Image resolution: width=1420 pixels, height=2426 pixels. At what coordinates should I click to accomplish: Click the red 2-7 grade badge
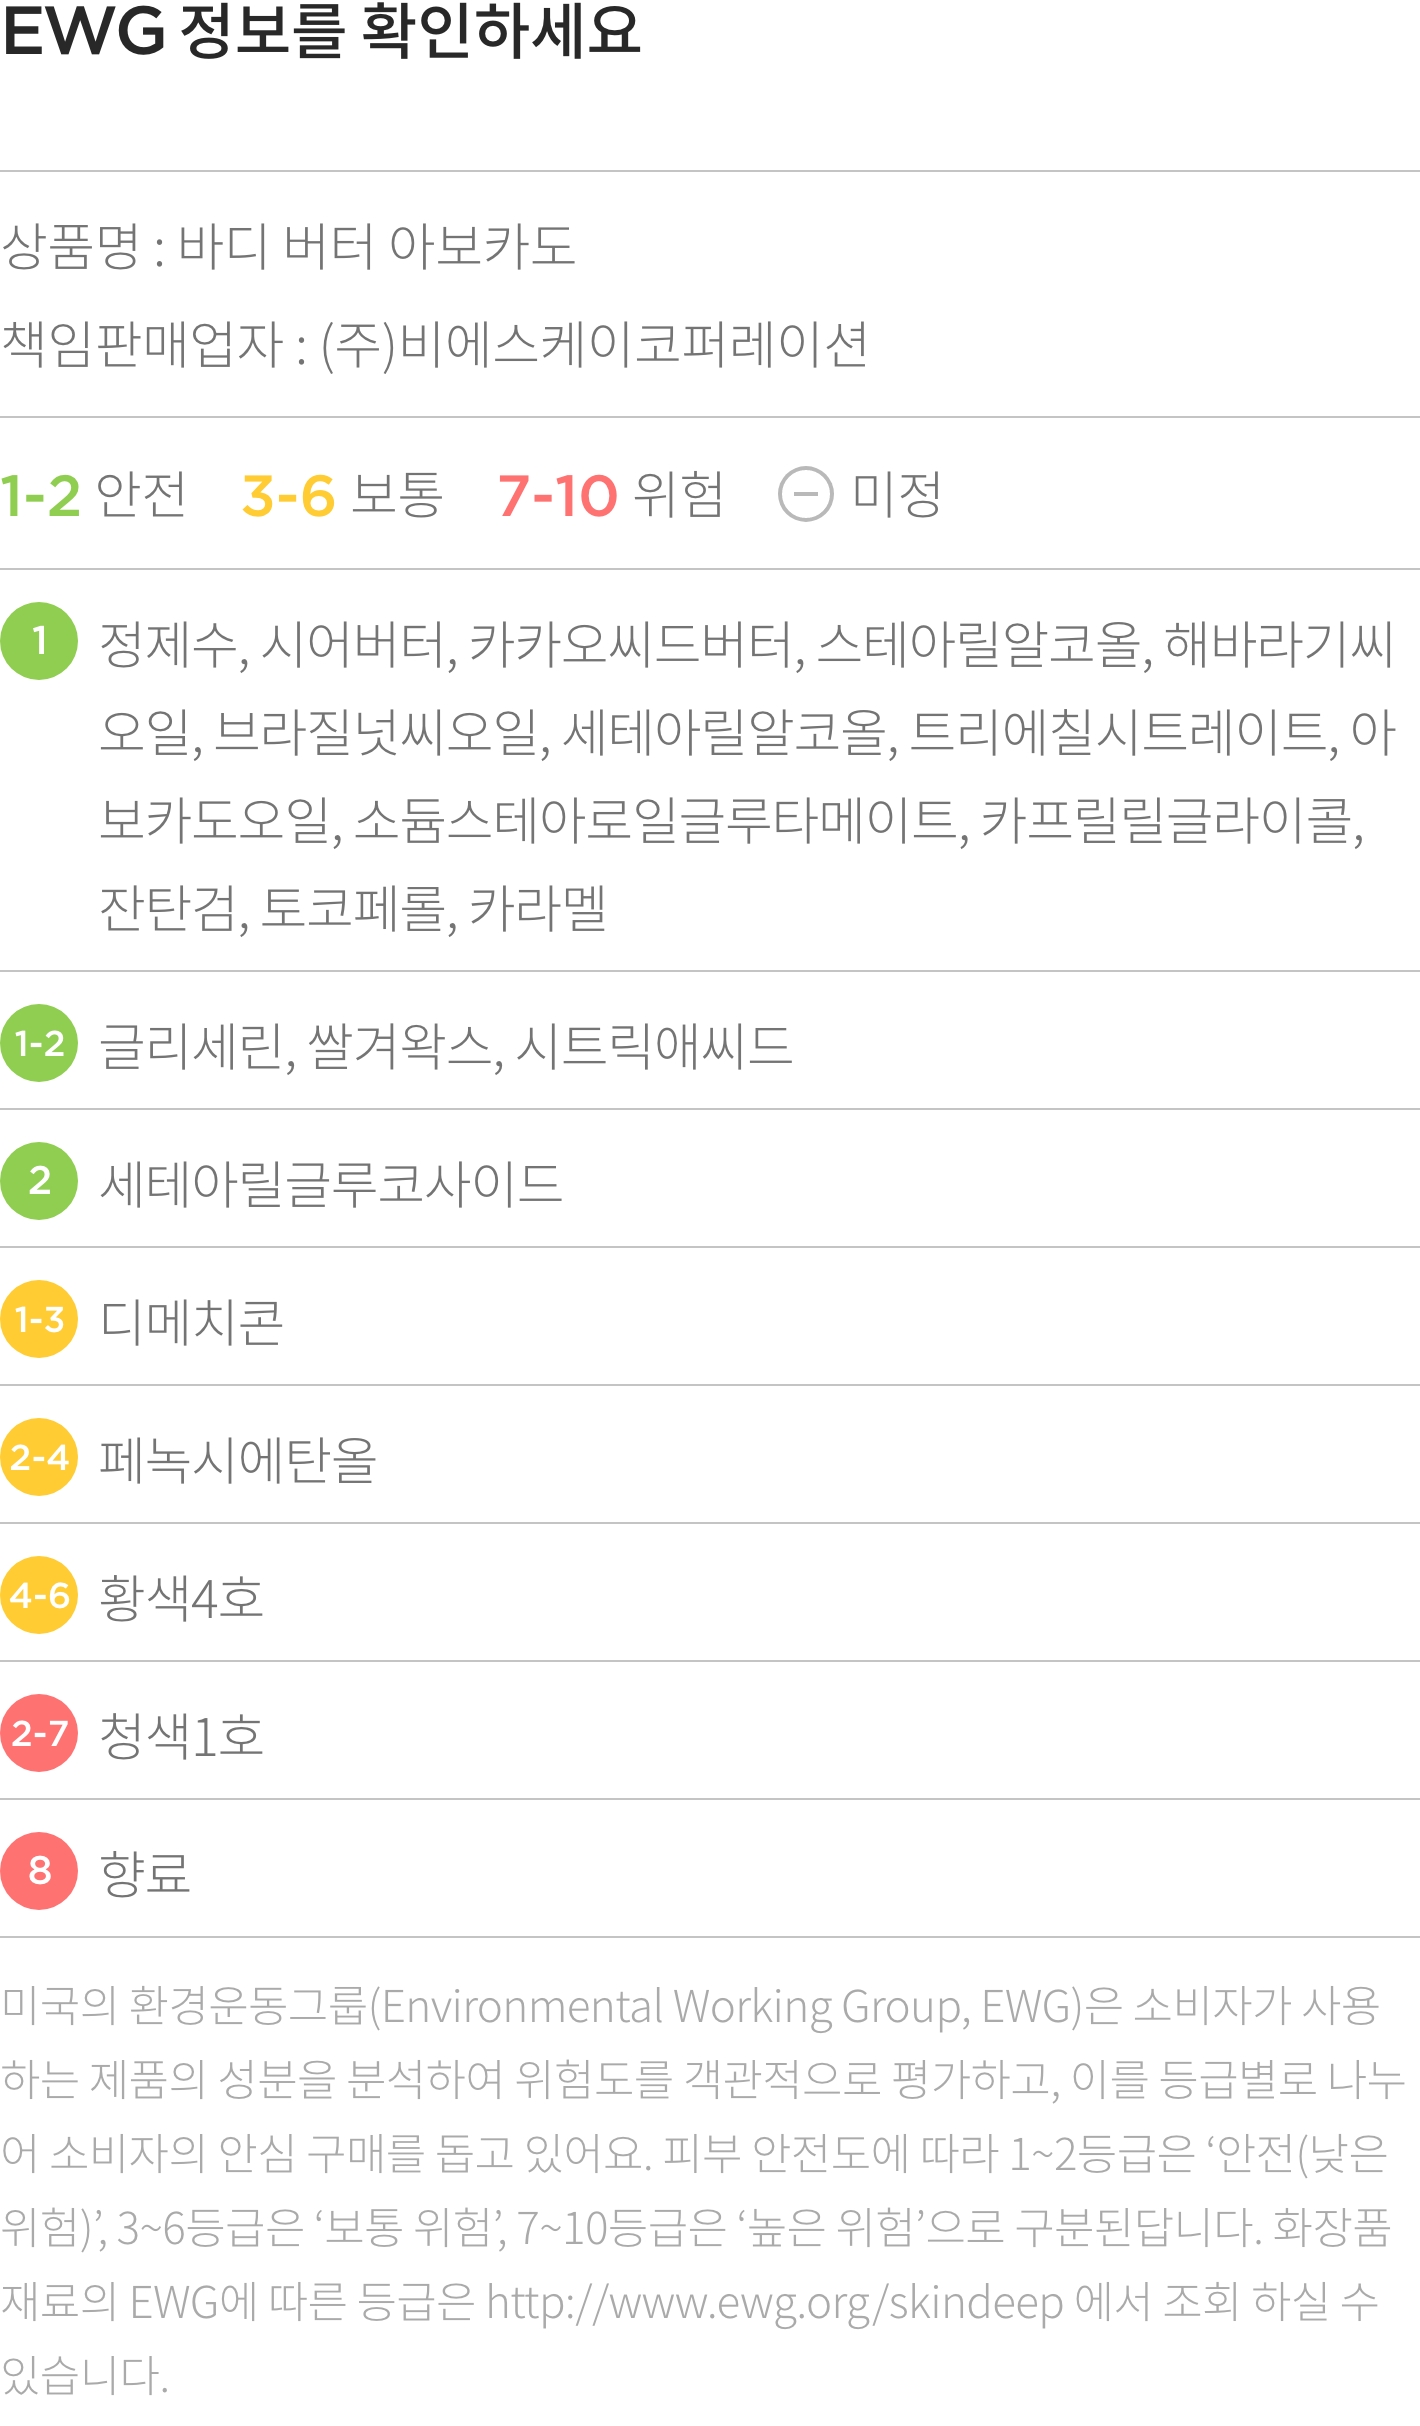coord(39,1733)
